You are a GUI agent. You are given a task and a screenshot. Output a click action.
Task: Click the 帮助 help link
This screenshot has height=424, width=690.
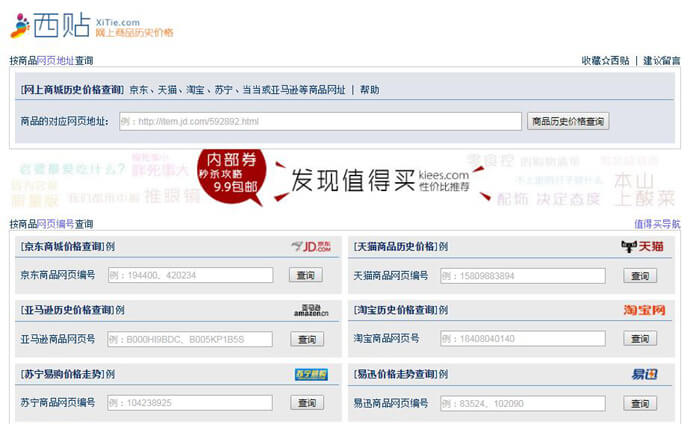tap(369, 90)
